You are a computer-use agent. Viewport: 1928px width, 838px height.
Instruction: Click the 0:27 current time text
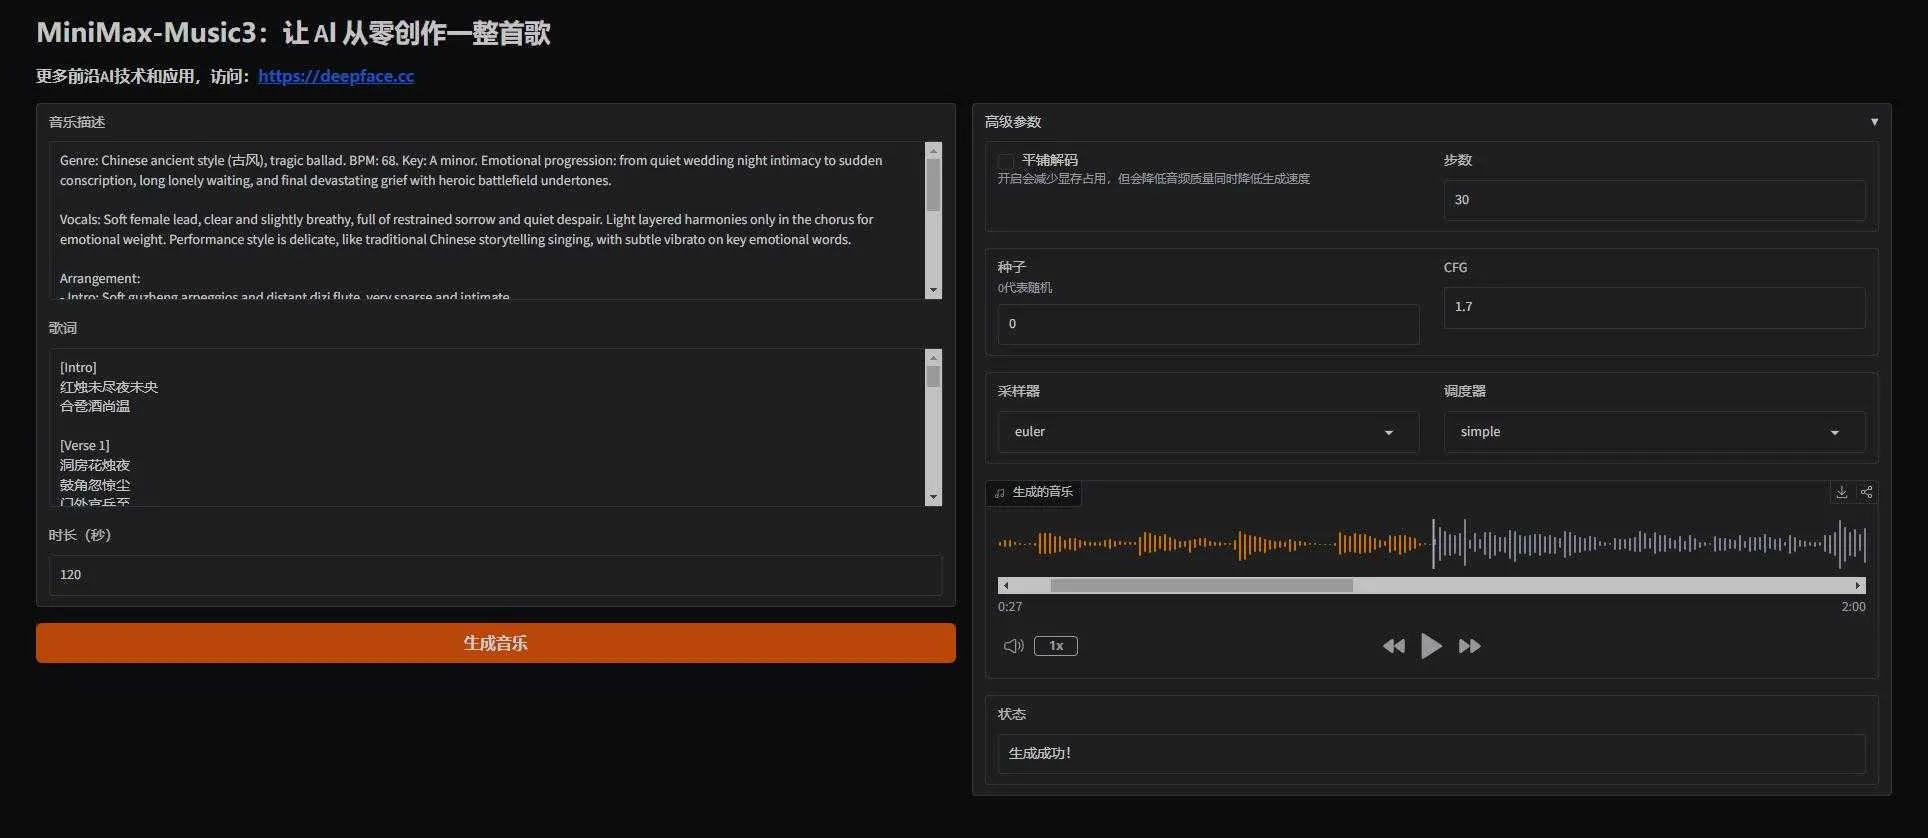click(1010, 607)
